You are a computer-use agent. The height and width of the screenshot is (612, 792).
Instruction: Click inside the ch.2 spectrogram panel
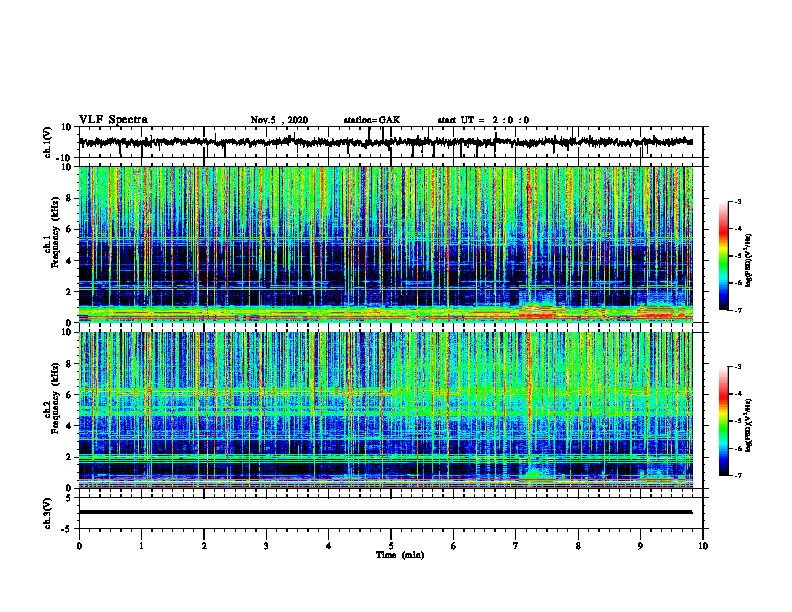tap(385, 410)
